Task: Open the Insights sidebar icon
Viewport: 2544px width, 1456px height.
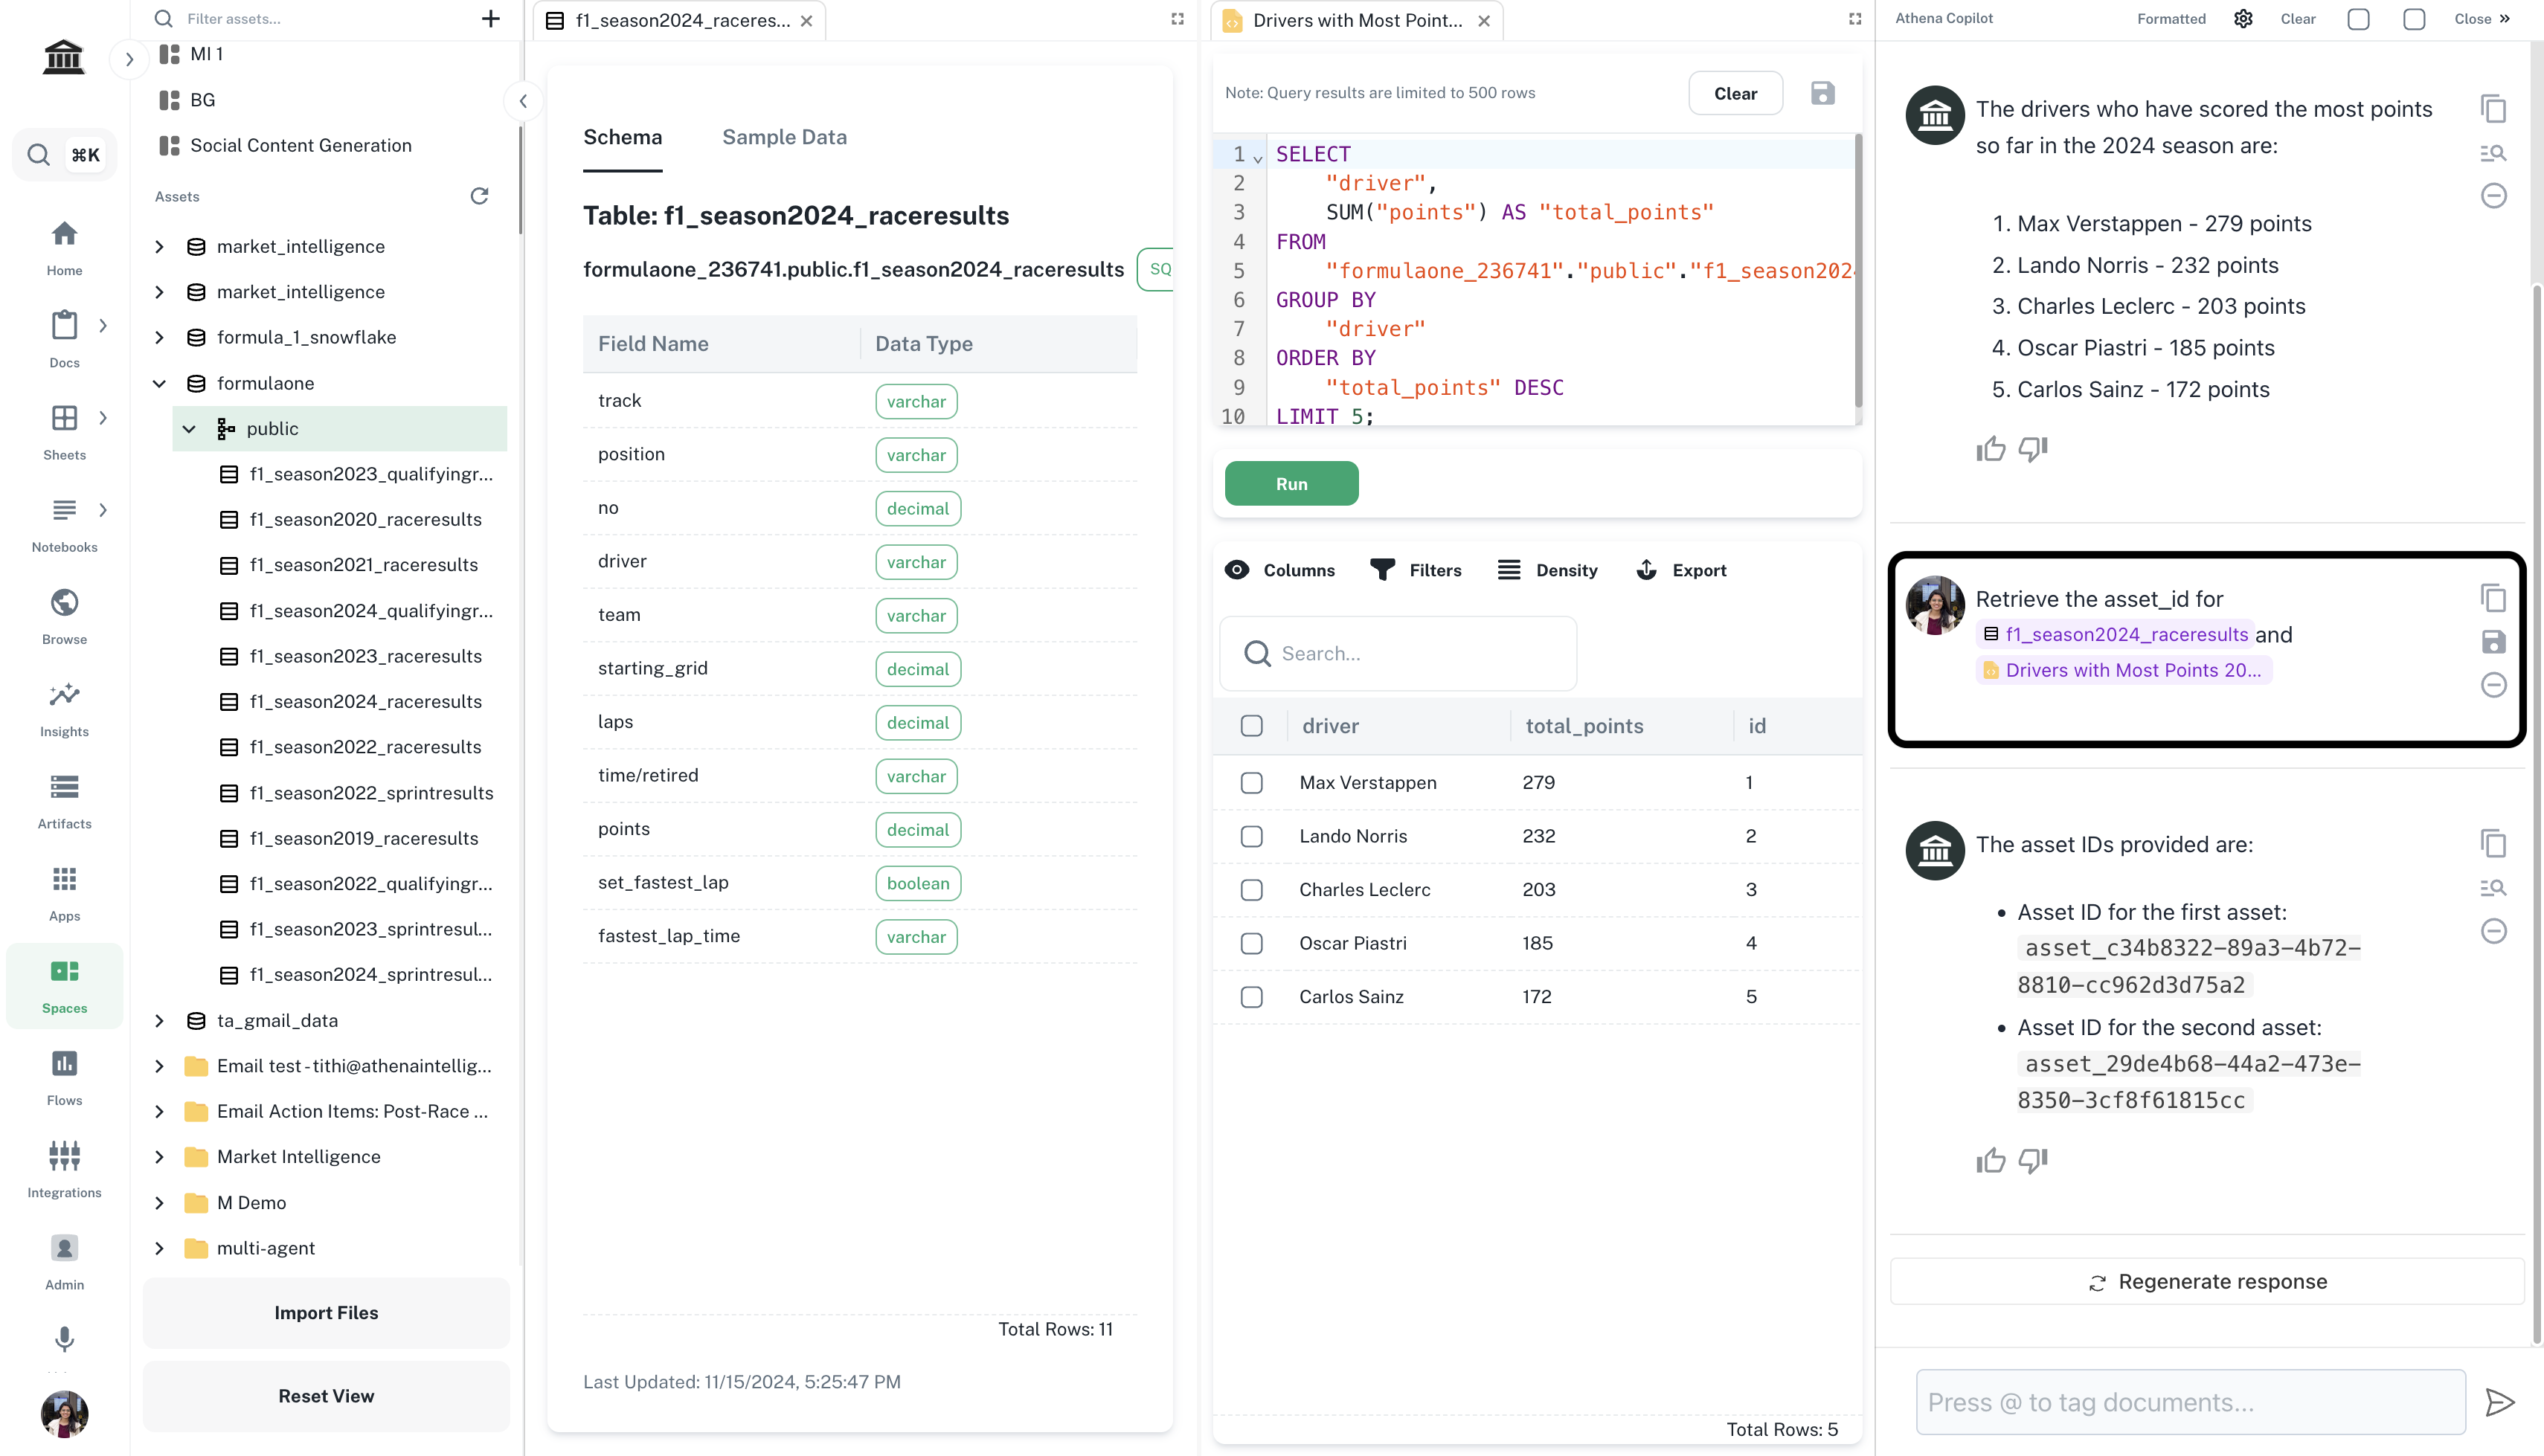Action: [x=64, y=695]
